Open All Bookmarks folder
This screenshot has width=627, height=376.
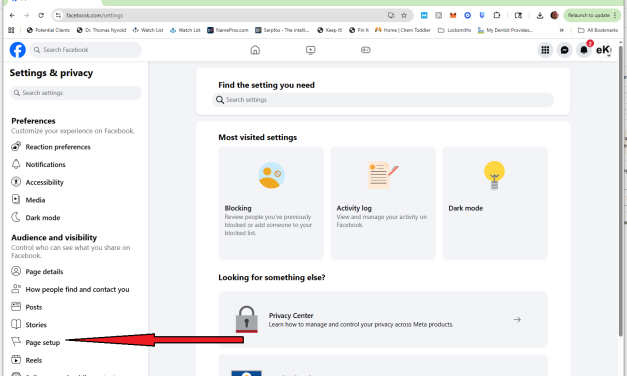point(598,30)
